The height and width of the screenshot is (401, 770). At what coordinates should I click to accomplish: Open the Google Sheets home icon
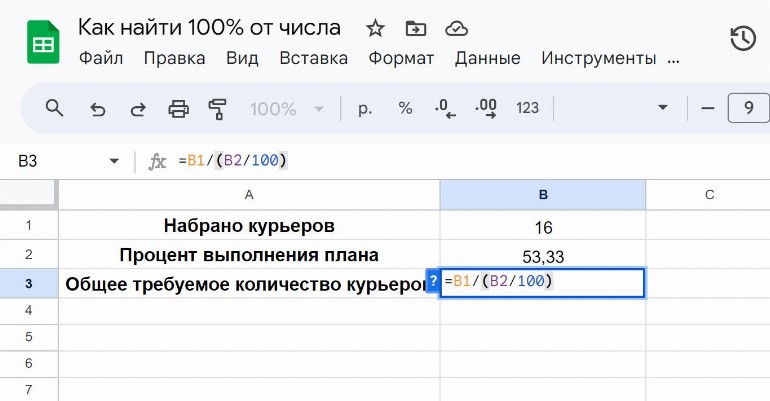point(43,42)
